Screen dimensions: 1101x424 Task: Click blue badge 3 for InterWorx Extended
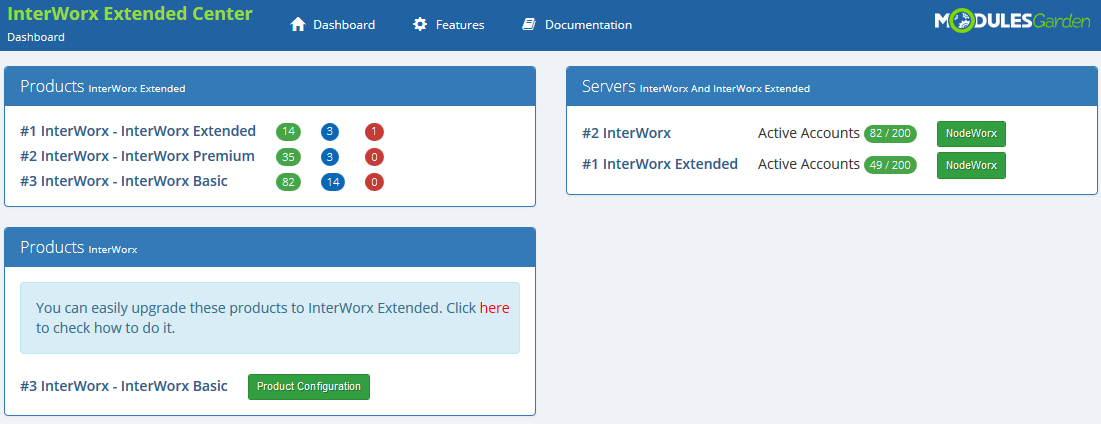click(x=331, y=132)
